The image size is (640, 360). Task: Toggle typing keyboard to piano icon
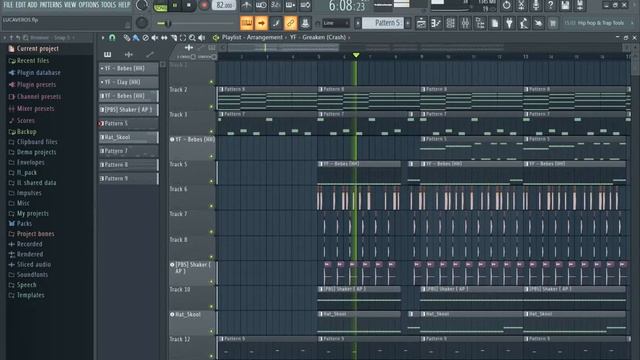point(247,23)
